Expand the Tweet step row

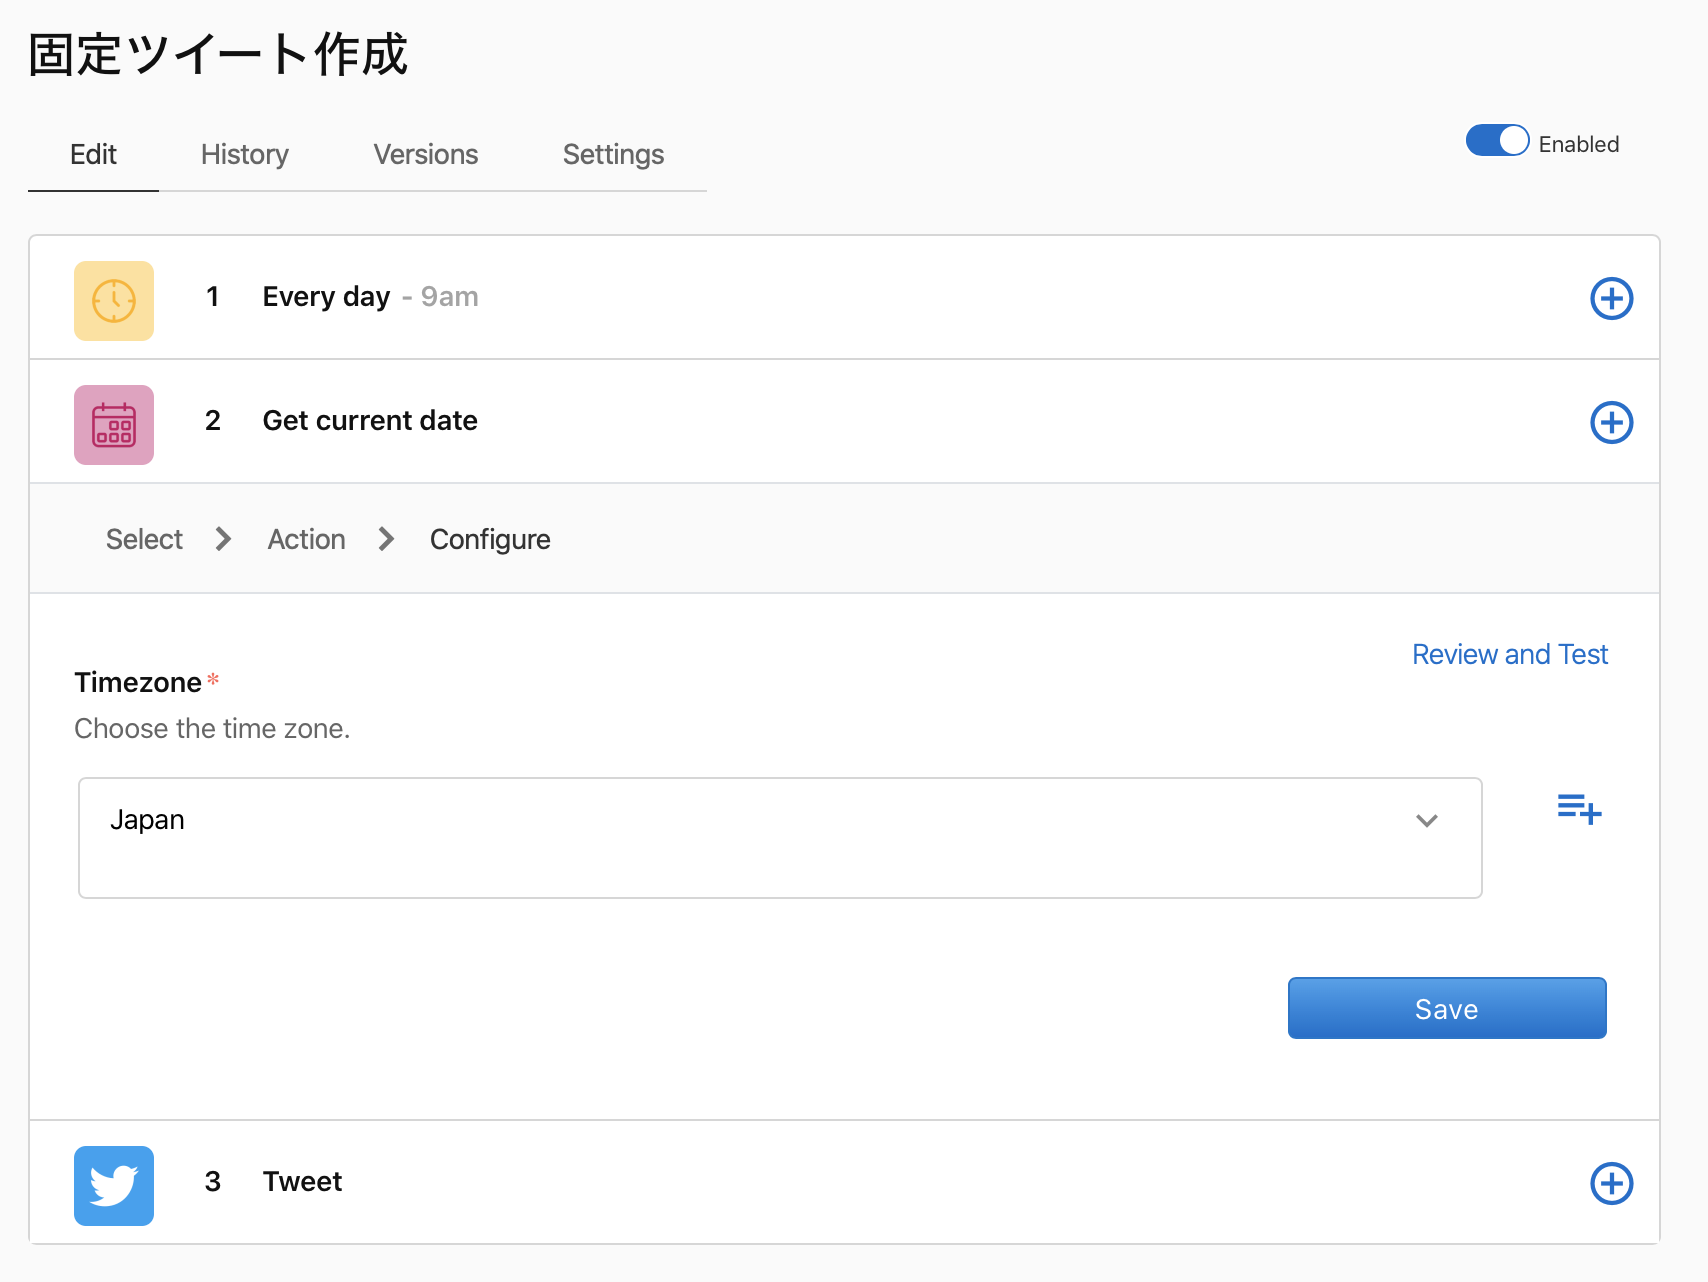coord(302,1182)
